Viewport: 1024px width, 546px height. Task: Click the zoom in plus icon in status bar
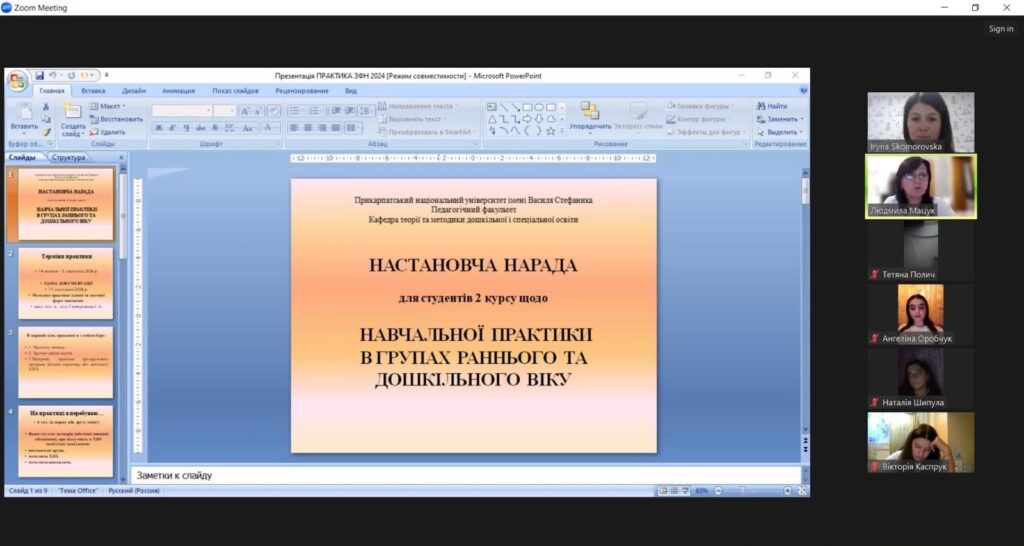point(787,491)
